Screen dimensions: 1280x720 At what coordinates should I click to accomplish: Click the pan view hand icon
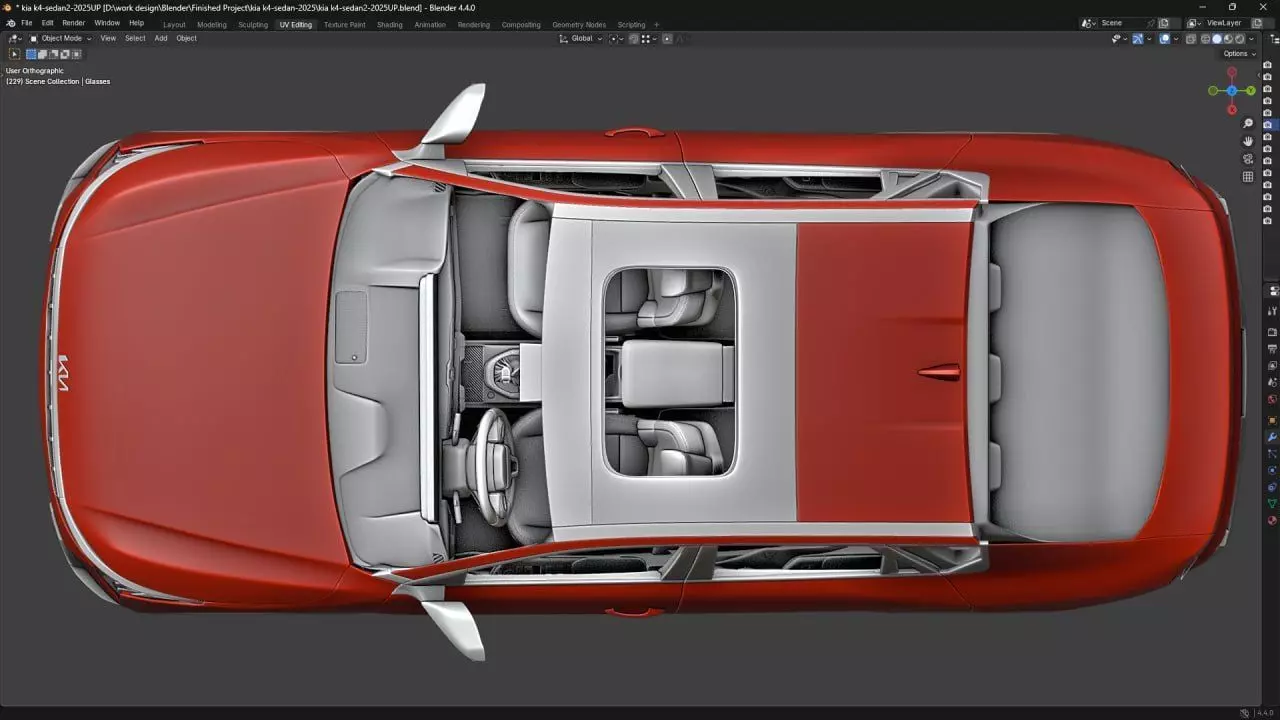(1248, 141)
